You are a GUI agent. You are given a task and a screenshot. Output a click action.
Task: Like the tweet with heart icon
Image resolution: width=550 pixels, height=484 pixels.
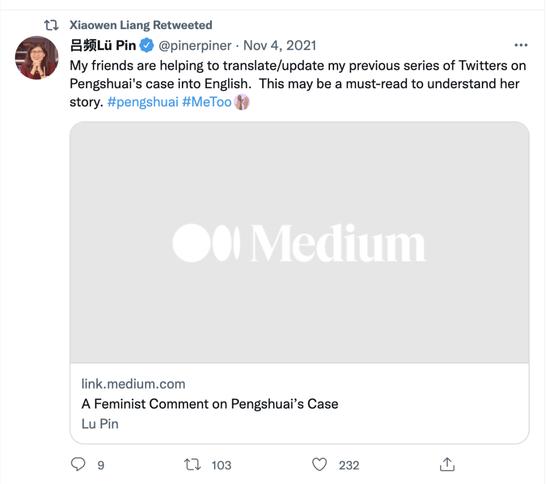(319, 464)
